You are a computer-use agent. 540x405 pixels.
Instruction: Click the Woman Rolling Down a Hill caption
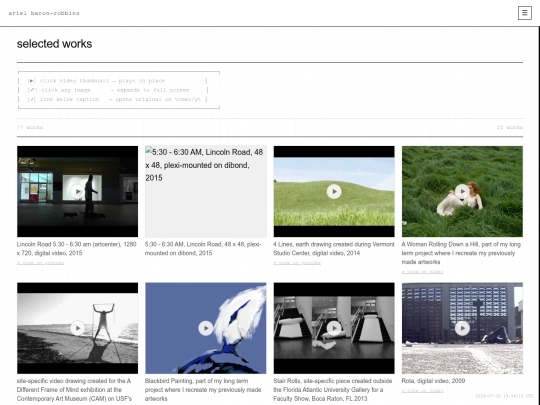coord(461,253)
